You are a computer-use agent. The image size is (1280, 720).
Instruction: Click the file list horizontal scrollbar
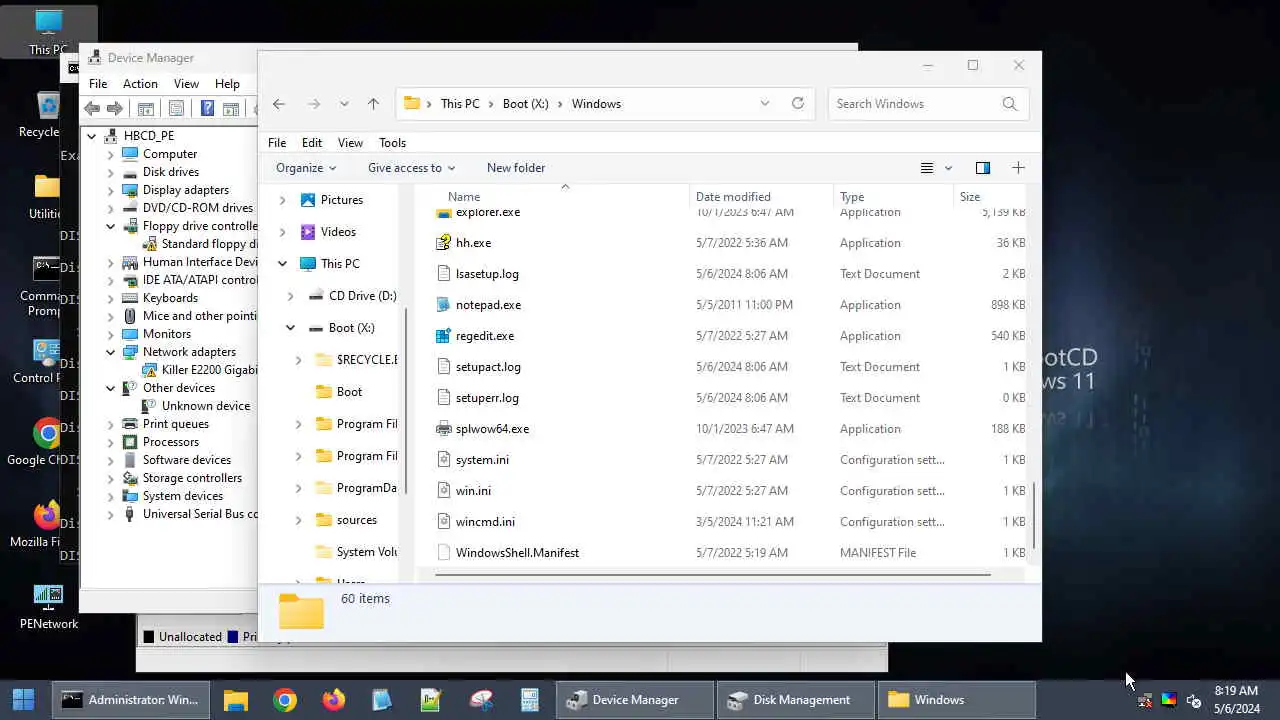[x=713, y=575]
